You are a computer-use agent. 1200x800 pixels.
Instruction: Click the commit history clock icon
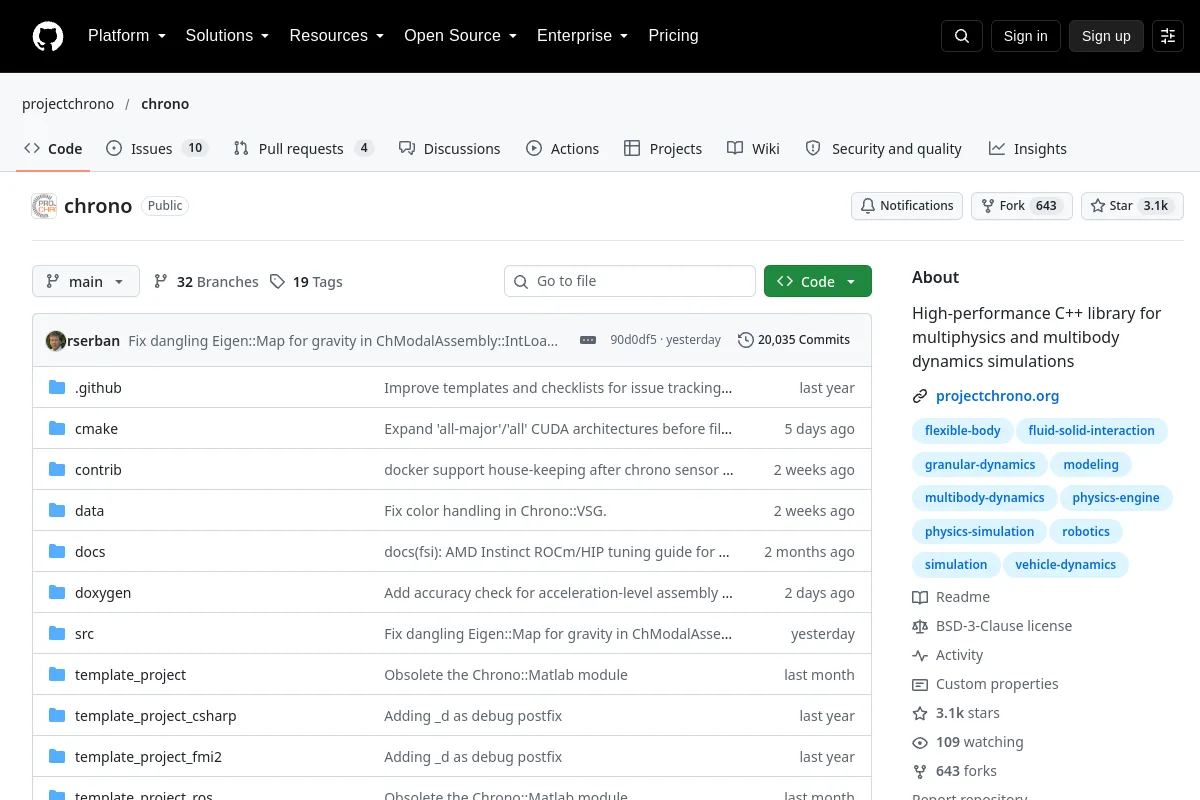click(746, 340)
